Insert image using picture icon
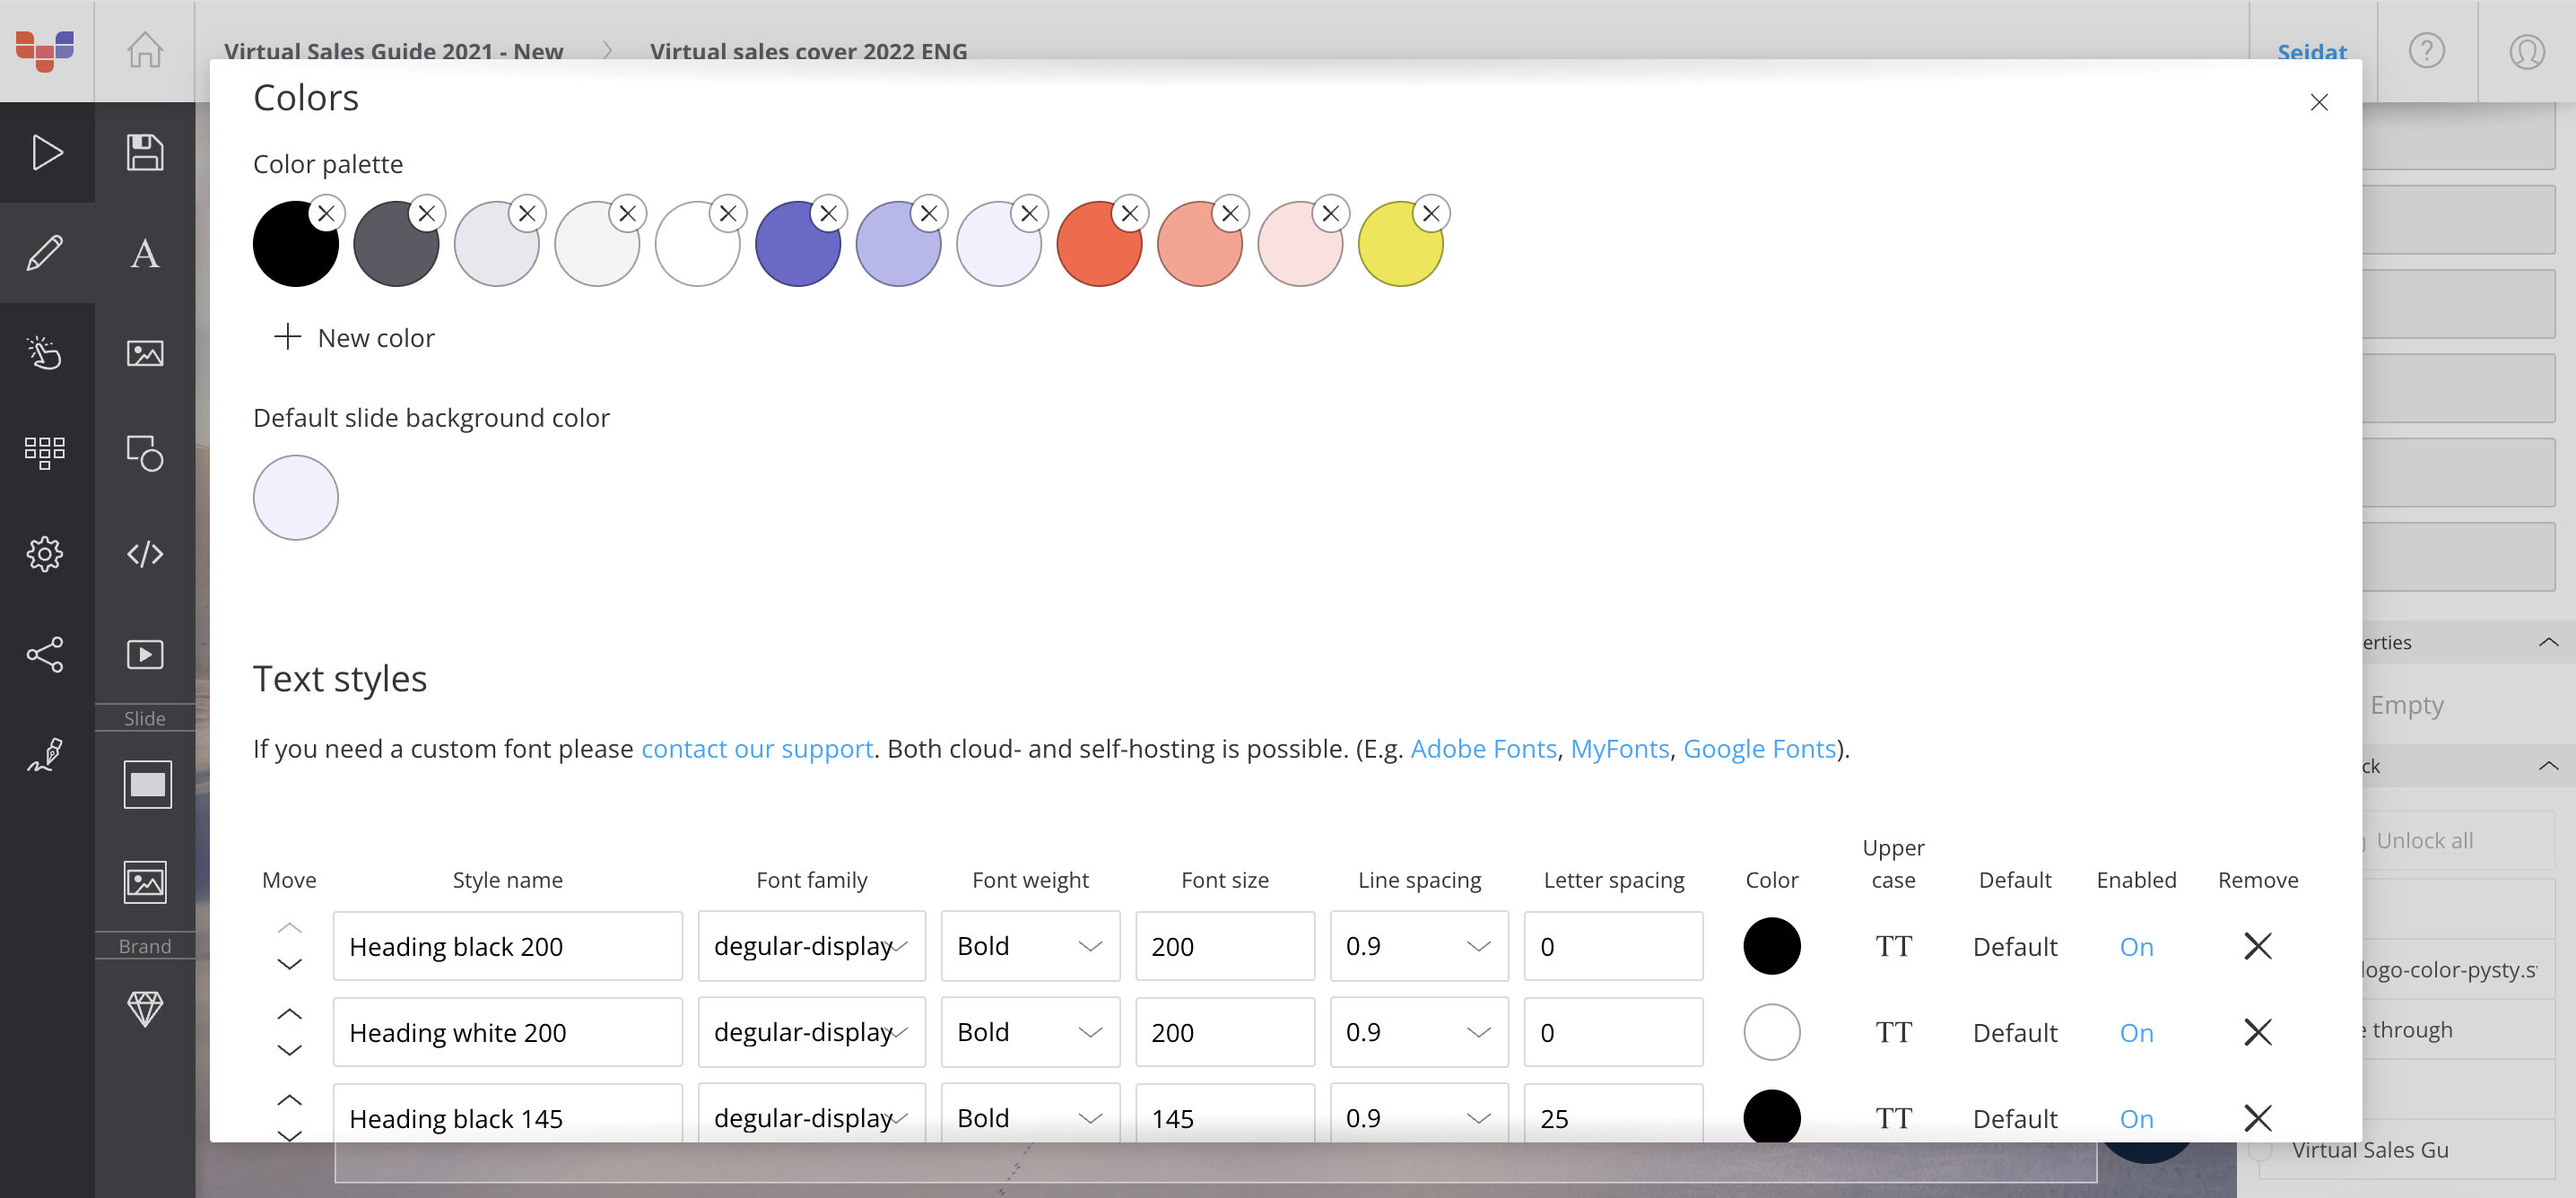This screenshot has height=1198, width=2576. pos(145,353)
